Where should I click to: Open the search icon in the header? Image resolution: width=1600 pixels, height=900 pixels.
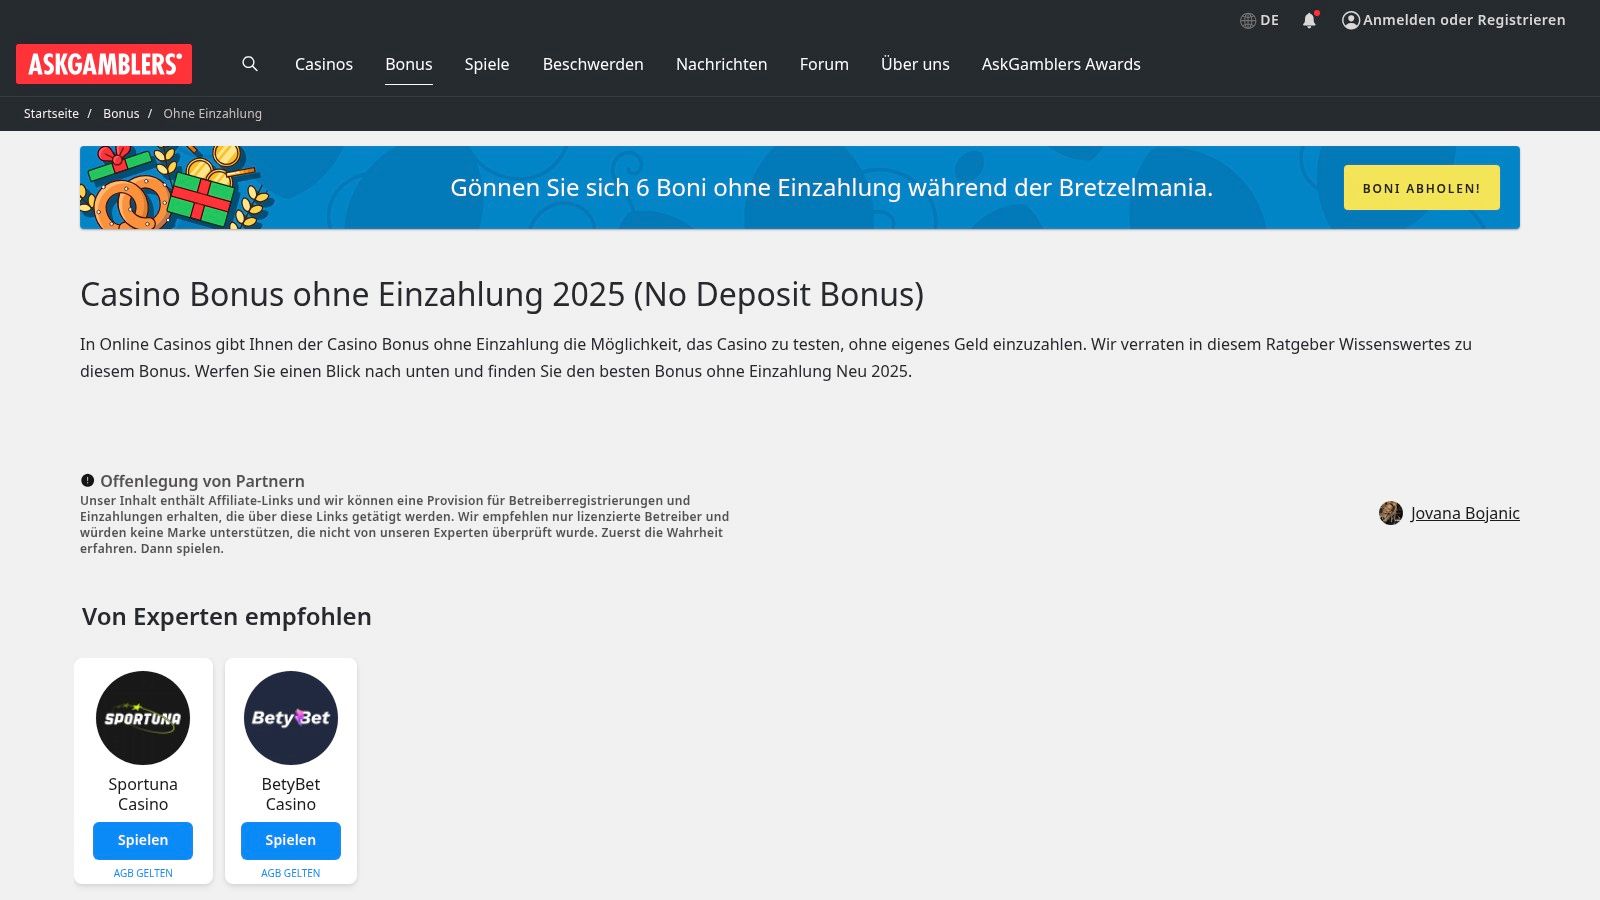(249, 64)
